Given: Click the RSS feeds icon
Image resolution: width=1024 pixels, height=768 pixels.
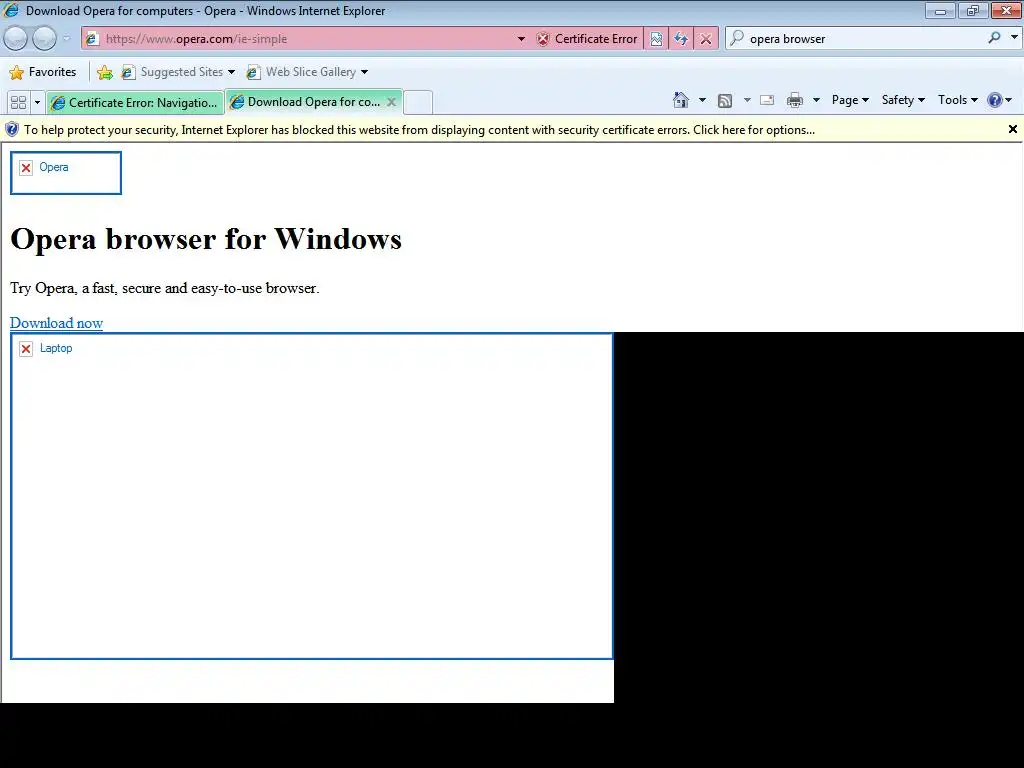Looking at the screenshot, I should click(x=725, y=101).
